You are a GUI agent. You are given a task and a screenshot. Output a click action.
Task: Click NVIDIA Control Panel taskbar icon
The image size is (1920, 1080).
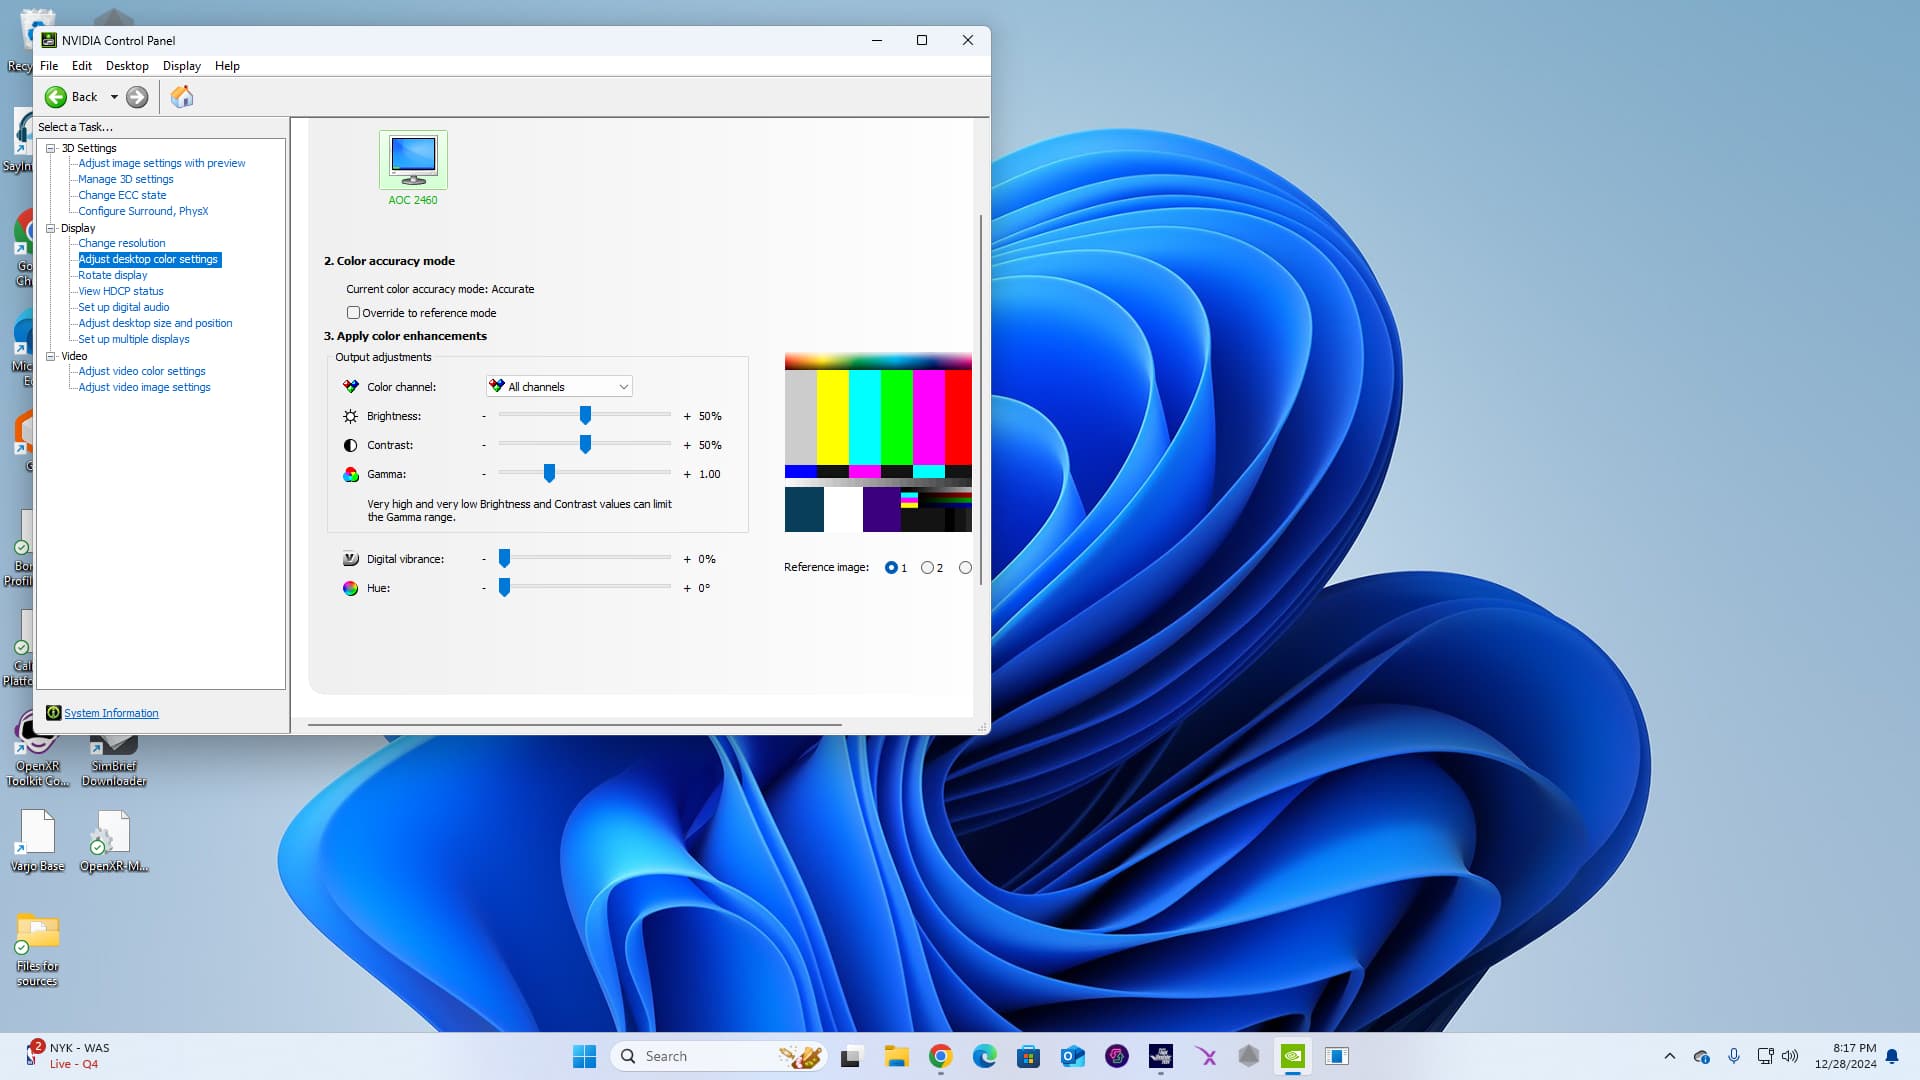(1293, 1056)
